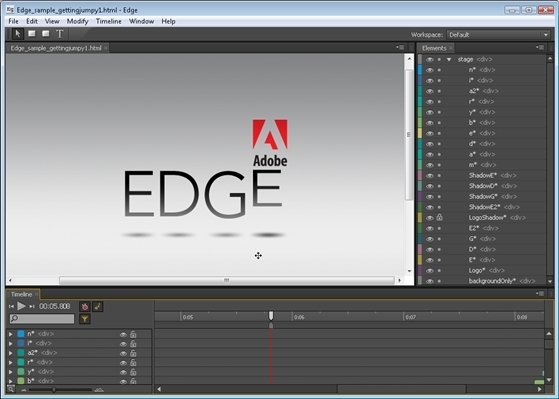Toggle visibility of ShadowG* element
The height and width of the screenshot is (399, 559).
pos(430,196)
